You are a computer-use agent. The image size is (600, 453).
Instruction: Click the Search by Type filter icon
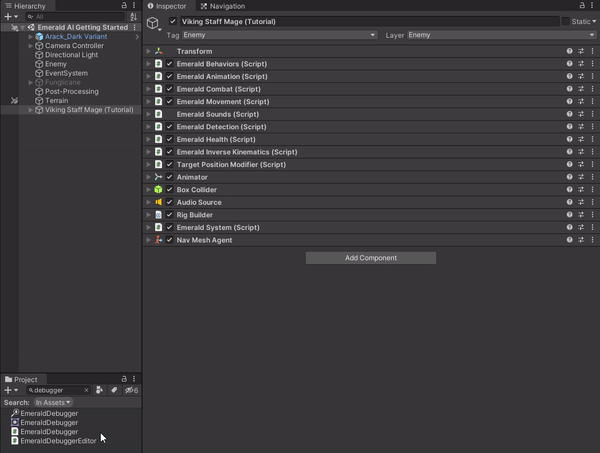(x=100, y=390)
